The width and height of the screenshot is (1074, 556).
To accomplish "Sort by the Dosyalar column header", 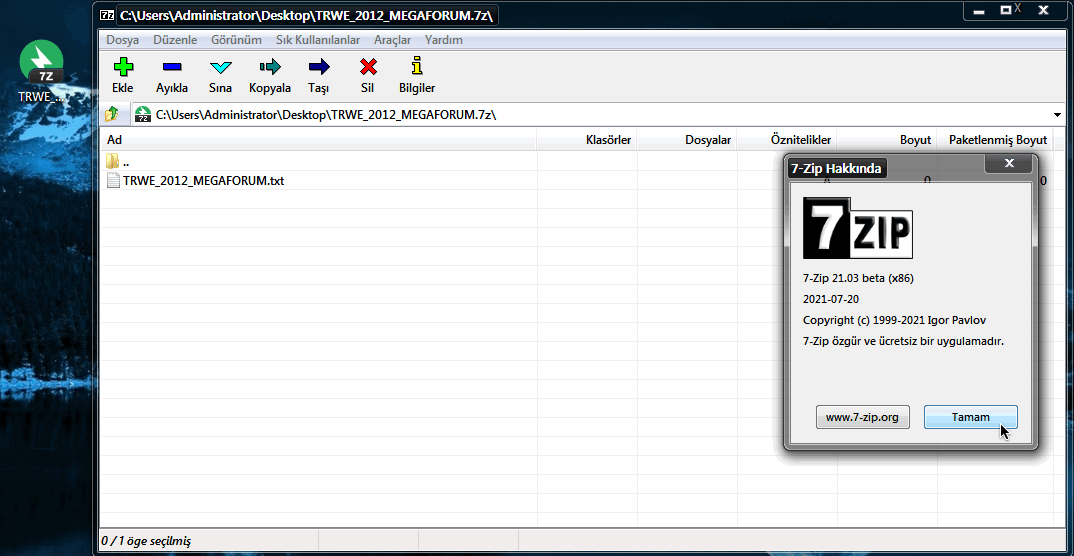I will click(x=687, y=140).
